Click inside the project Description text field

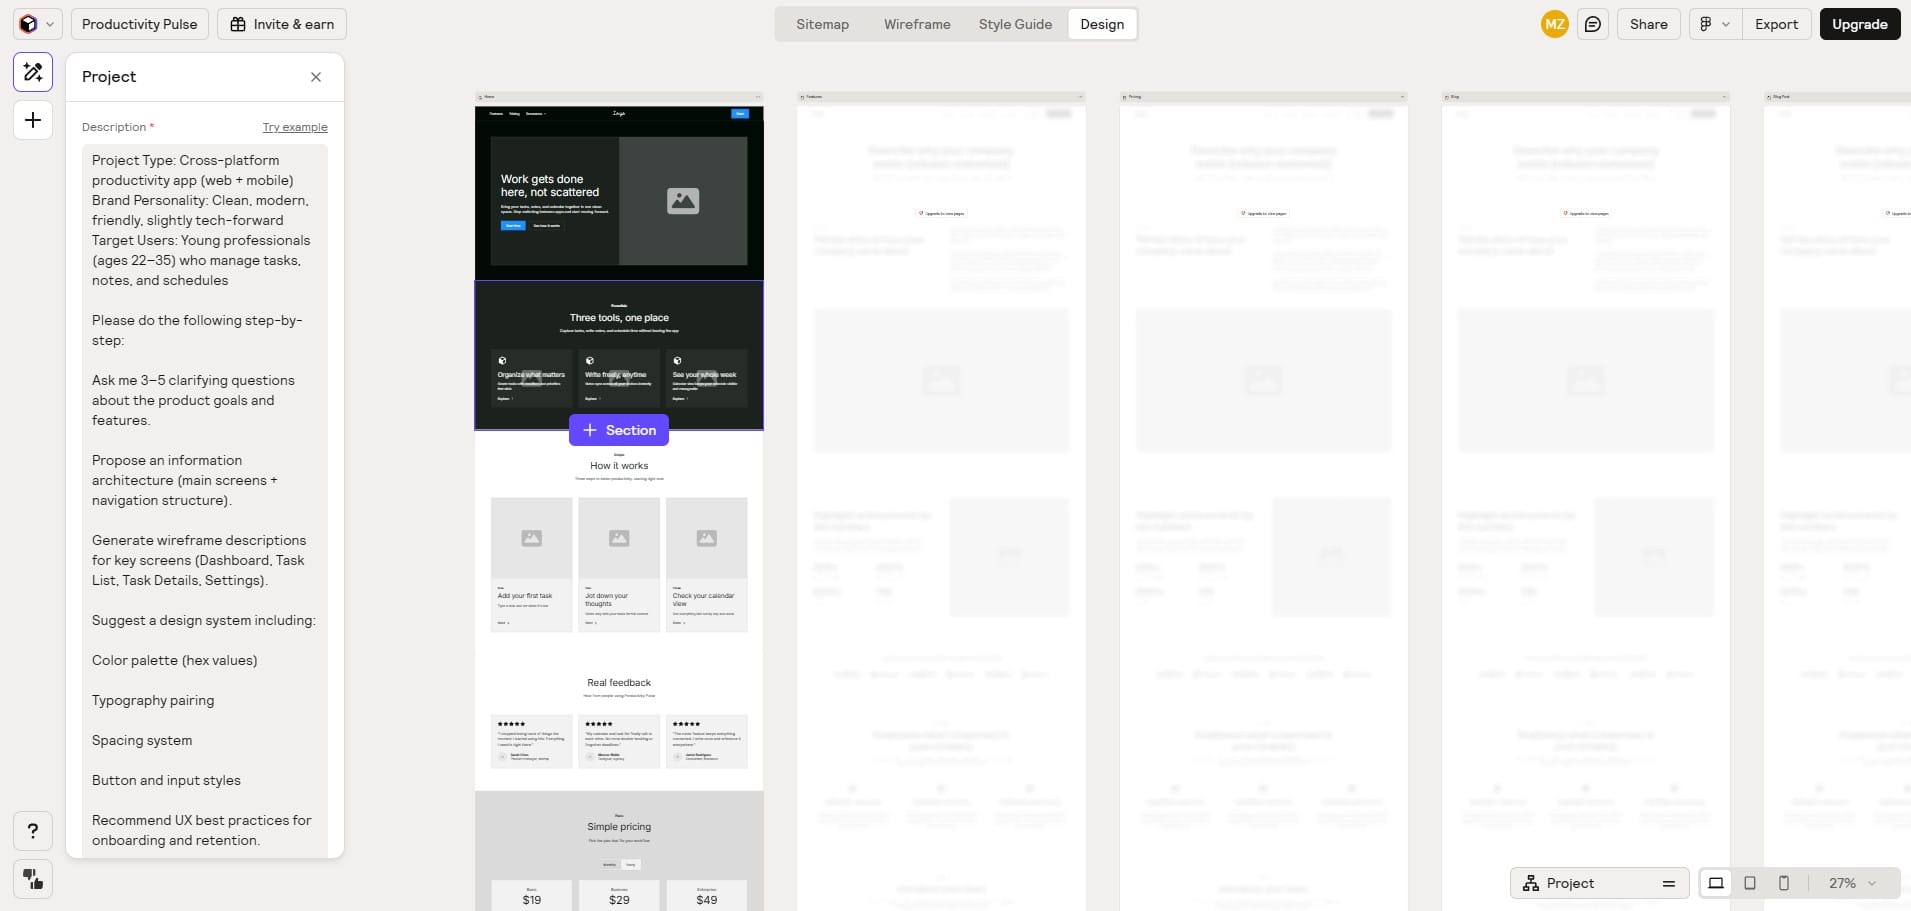pyautogui.click(x=203, y=400)
